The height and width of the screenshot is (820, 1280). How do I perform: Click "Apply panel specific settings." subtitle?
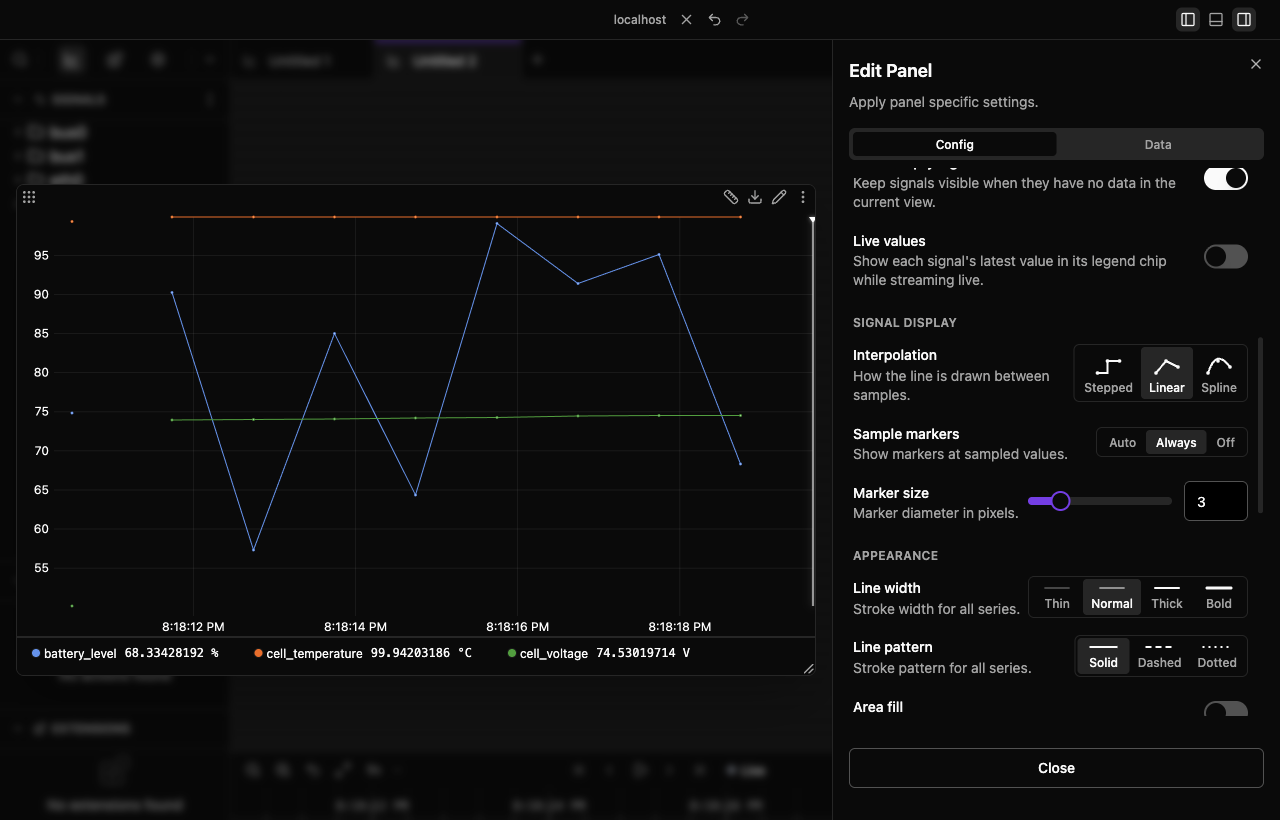(943, 102)
